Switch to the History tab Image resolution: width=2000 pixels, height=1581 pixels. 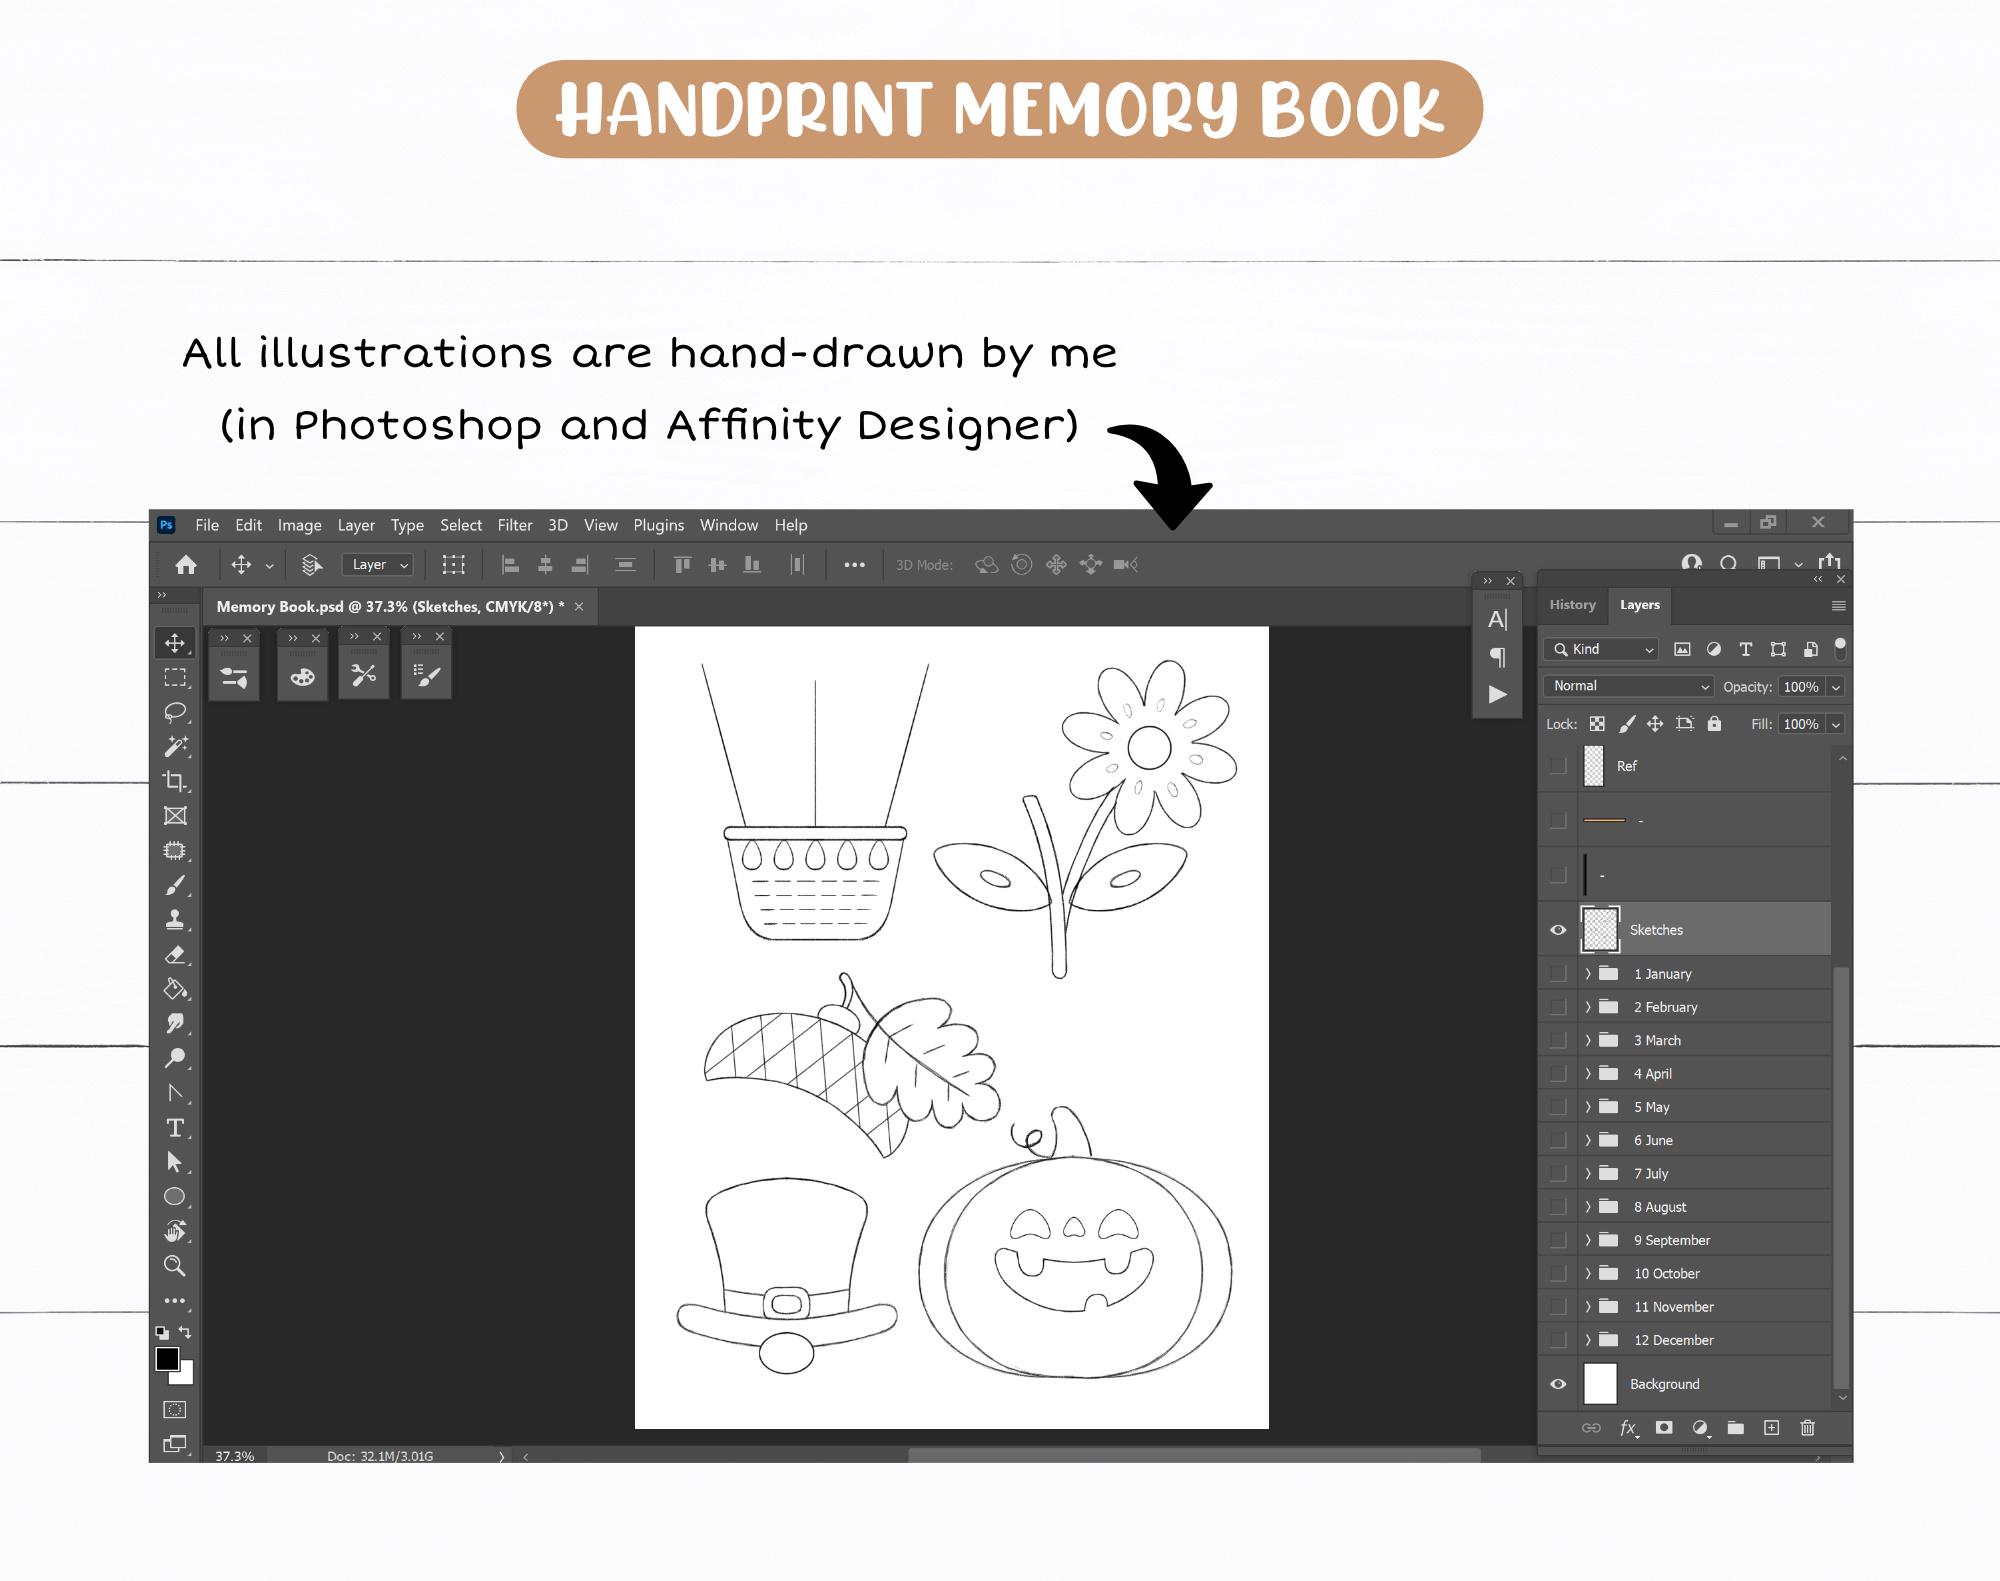pyautogui.click(x=1572, y=605)
